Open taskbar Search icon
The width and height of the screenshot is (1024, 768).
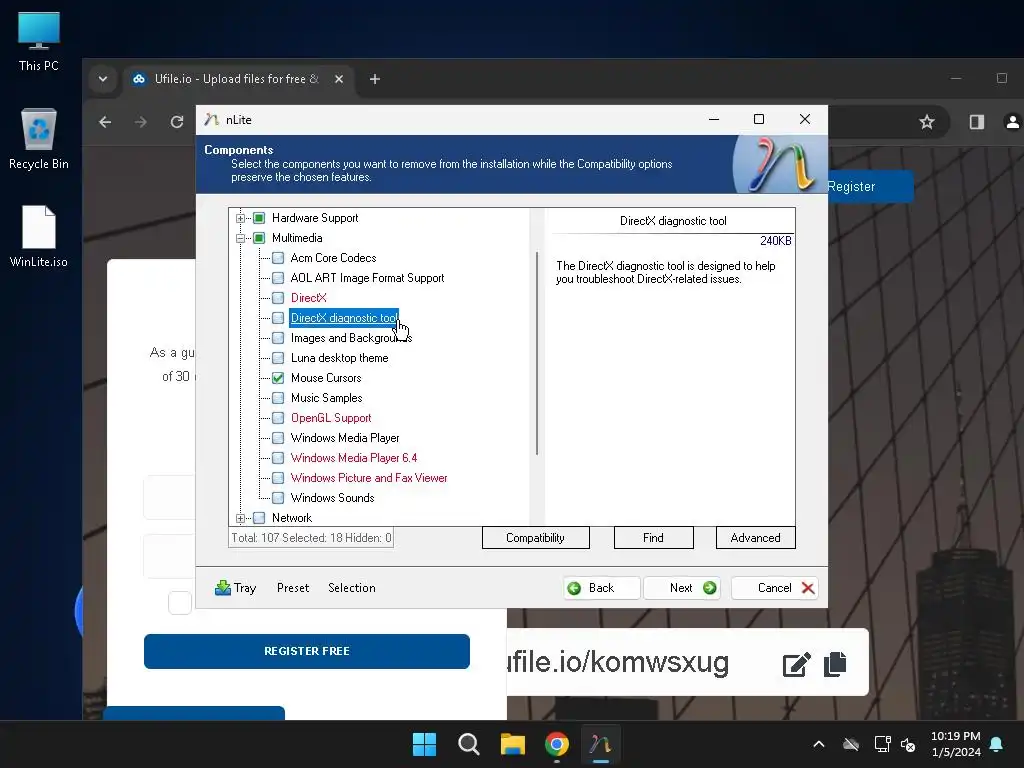(x=468, y=744)
